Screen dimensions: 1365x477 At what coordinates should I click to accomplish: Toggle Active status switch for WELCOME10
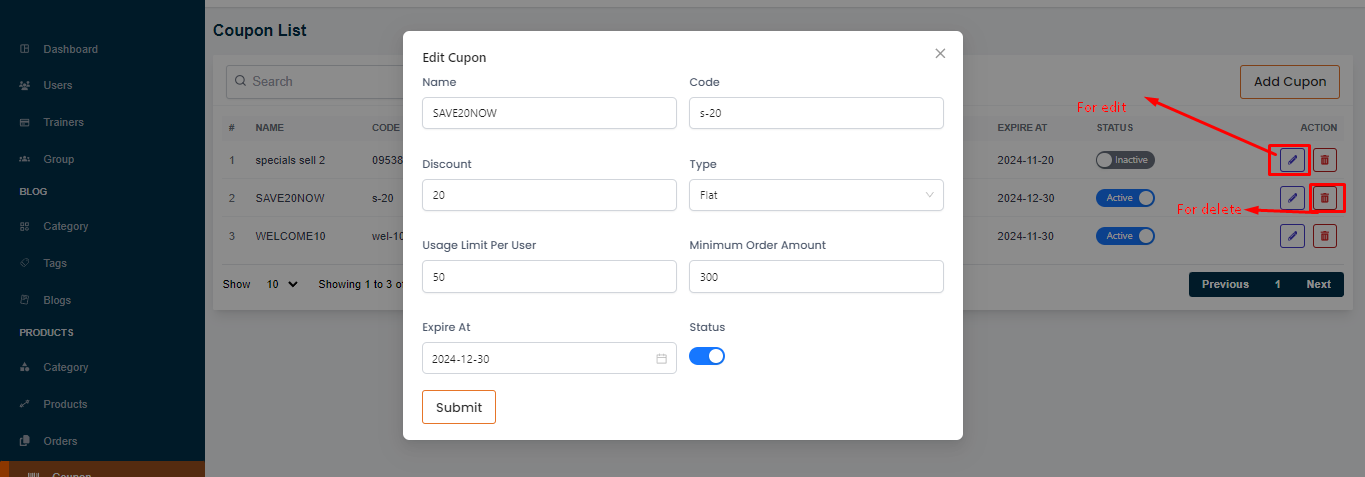(1125, 236)
